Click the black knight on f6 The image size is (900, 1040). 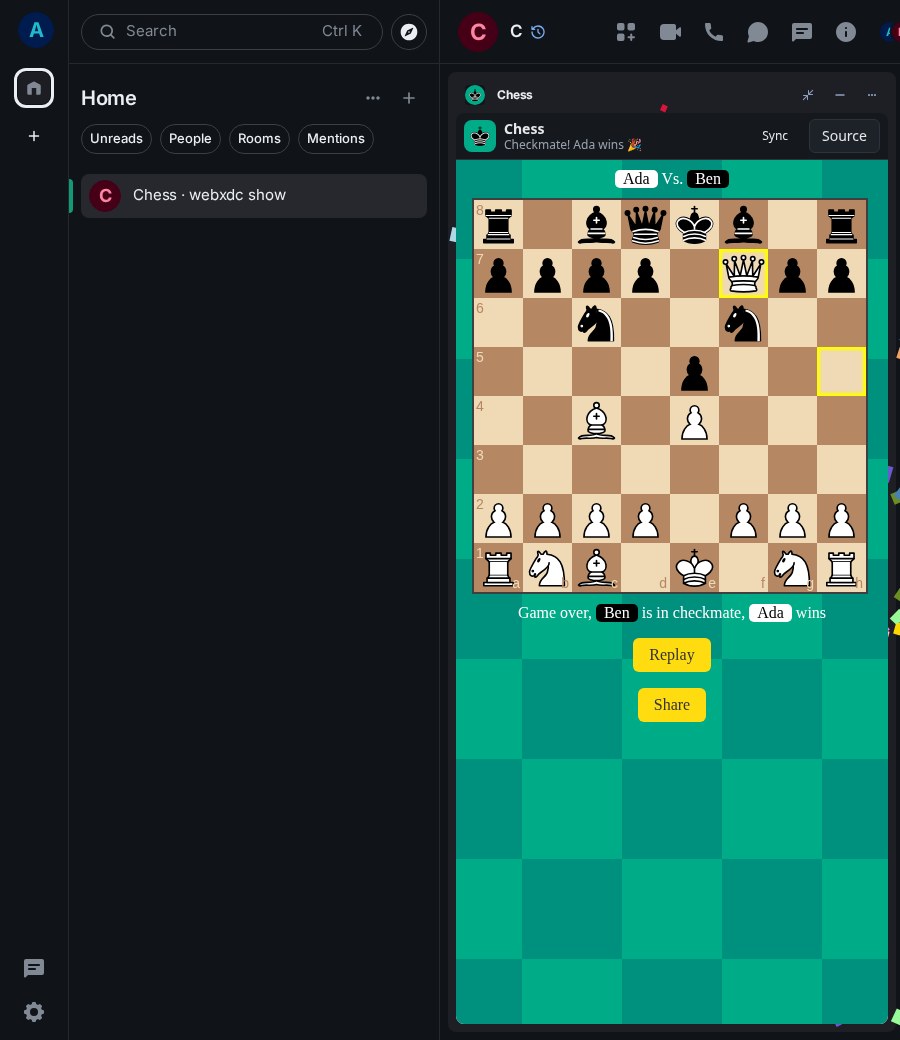[x=743, y=323]
